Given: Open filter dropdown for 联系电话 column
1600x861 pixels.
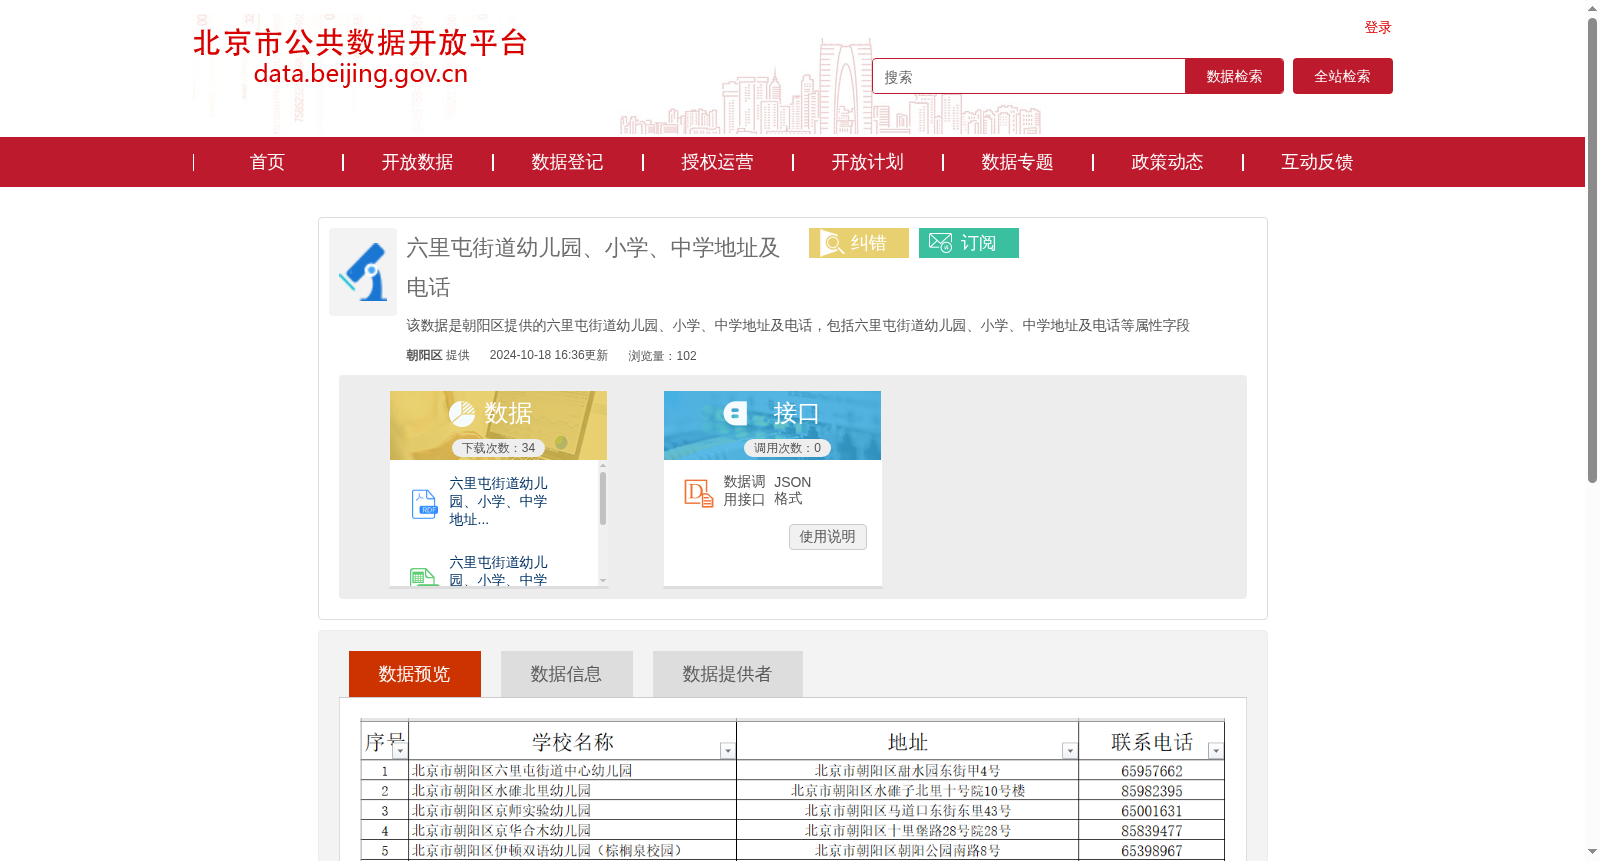Looking at the screenshot, I should click(x=1215, y=751).
